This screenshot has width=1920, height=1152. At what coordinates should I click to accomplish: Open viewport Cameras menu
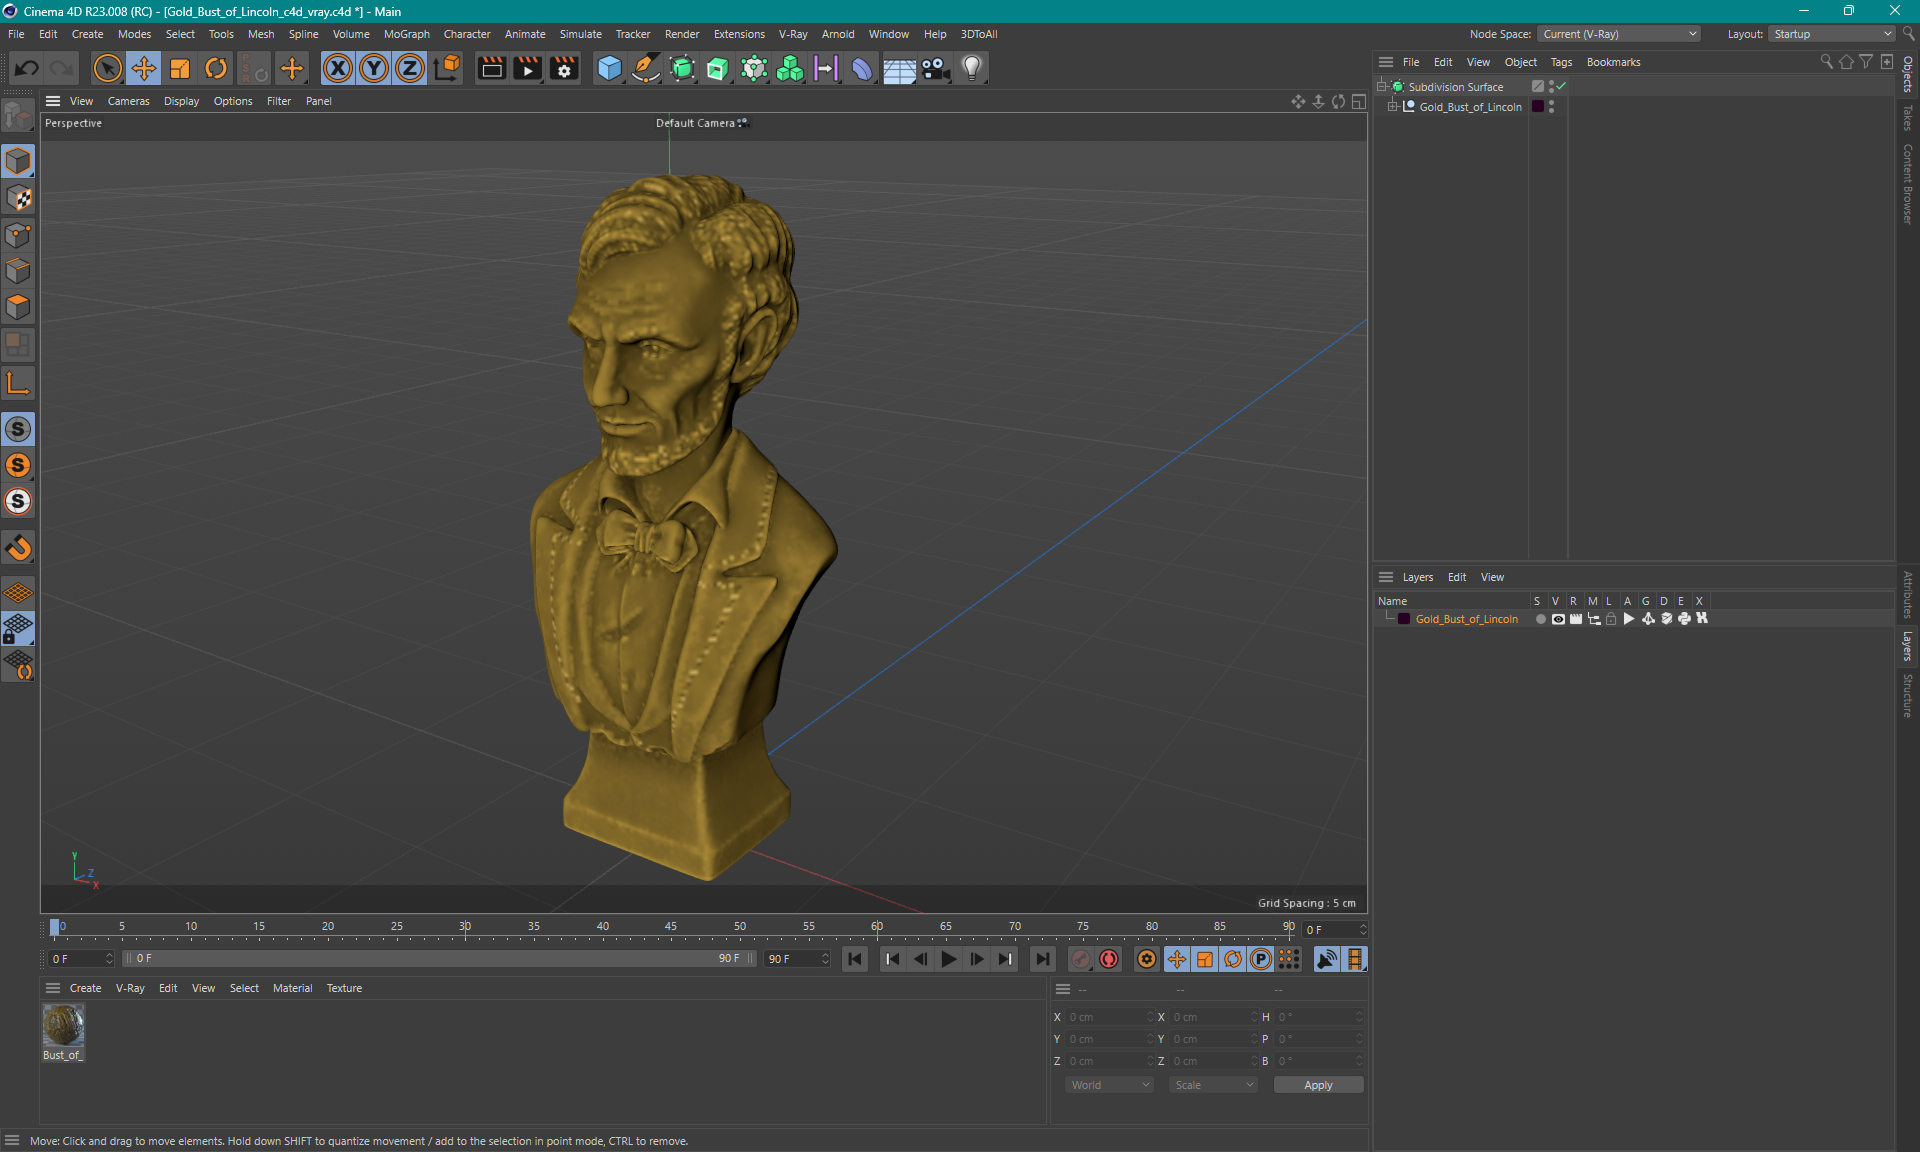coord(128,101)
